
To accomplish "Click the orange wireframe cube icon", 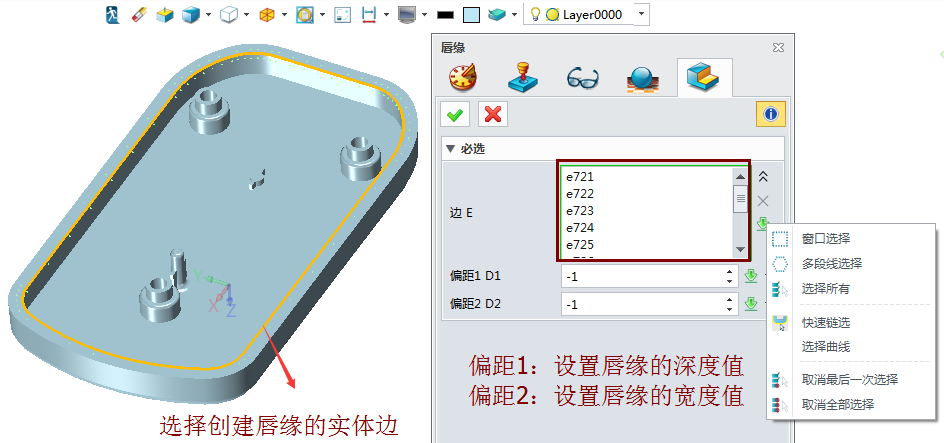I will coord(266,15).
